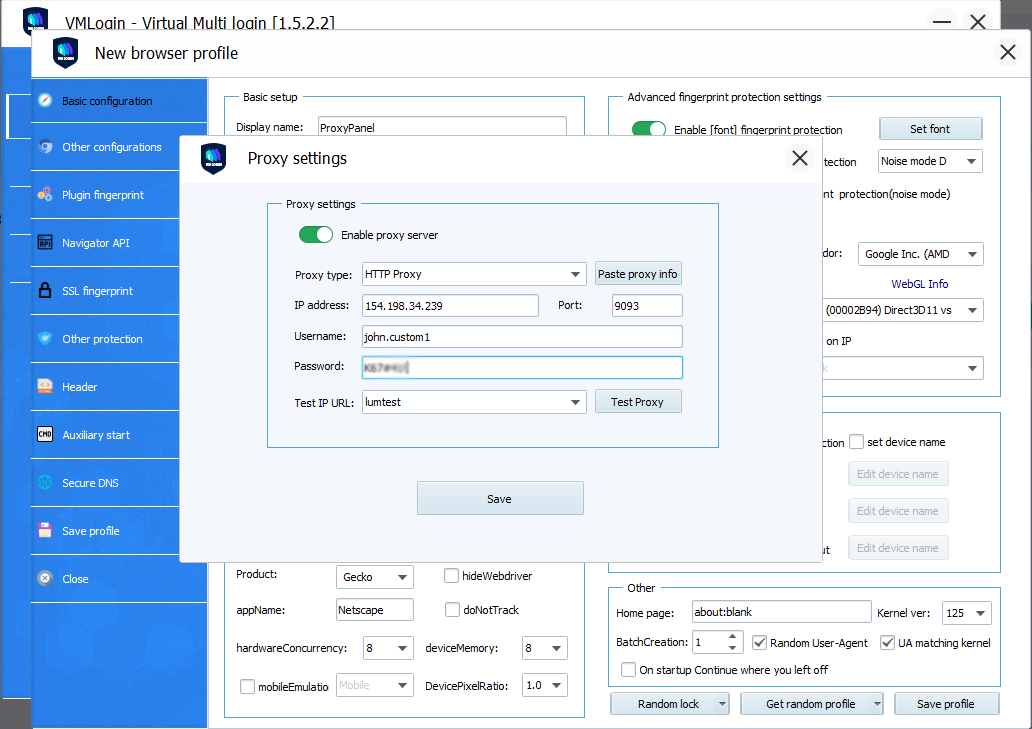
Task: Select Other configurations in the sidebar
Action: (x=111, y=147)
